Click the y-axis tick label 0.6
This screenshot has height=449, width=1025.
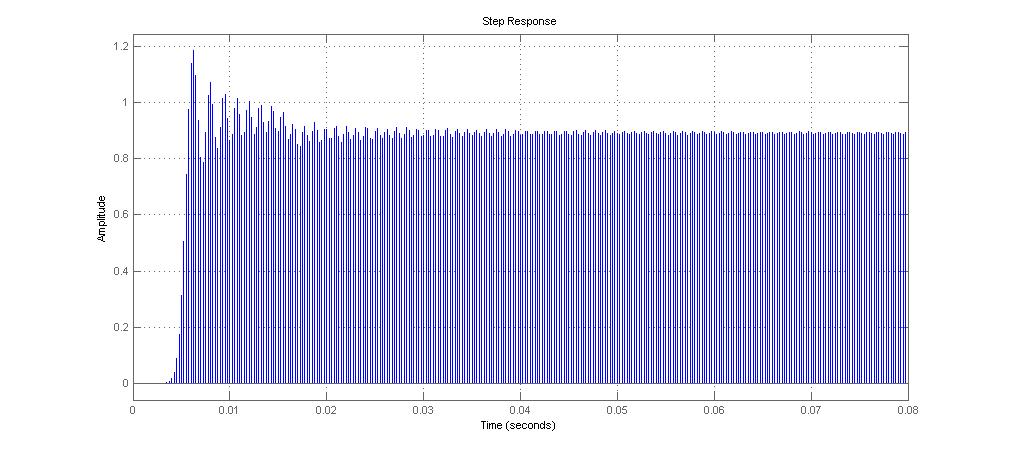(120, 215)
